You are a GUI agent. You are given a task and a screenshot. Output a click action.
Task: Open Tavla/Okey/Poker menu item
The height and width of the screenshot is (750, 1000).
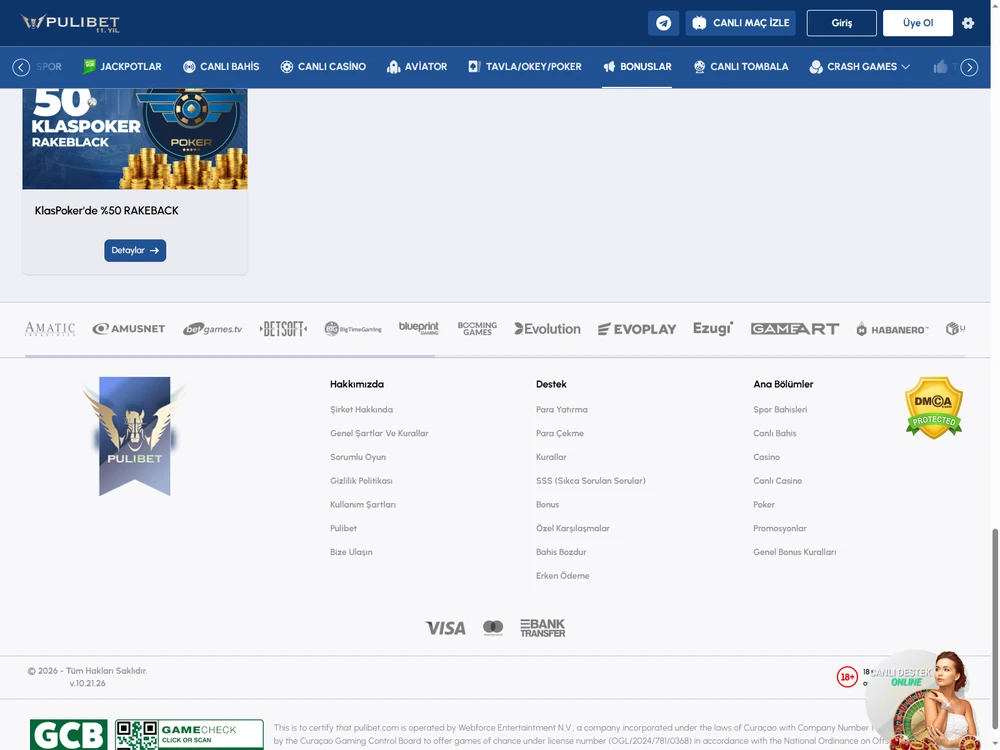(525, 67)
